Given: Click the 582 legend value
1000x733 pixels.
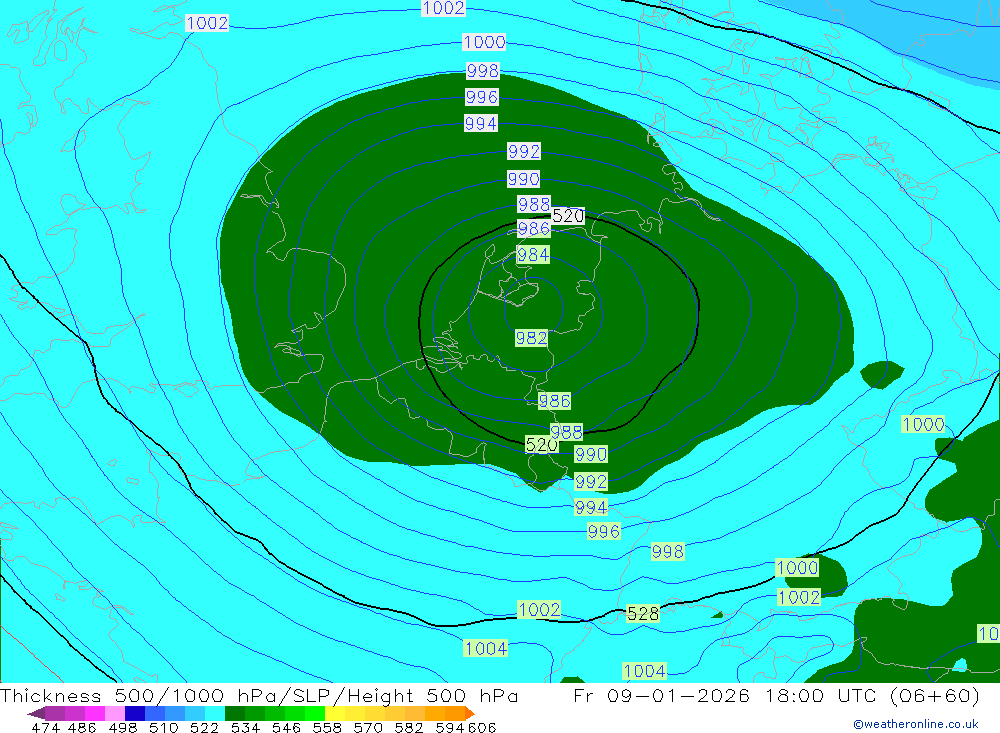Looking at the screenshot, I should pos(409,728).
